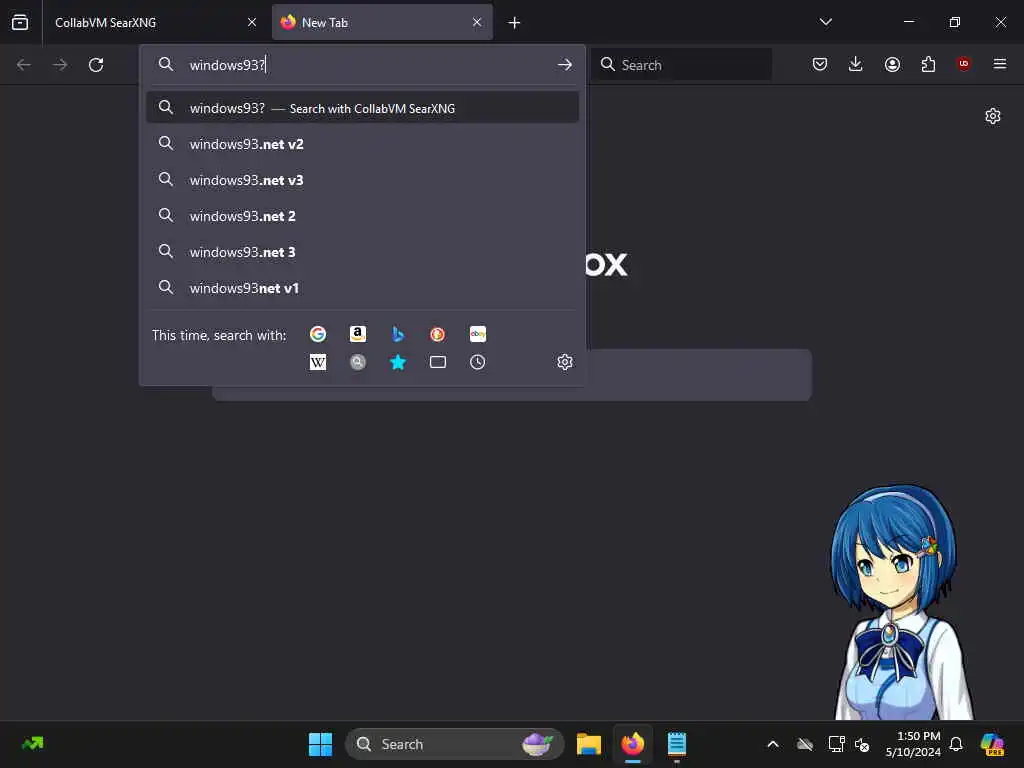Click the Go arrow in the address bar
The height and width of the screenshot is (768, 1024).
click(x=565, y=65)
